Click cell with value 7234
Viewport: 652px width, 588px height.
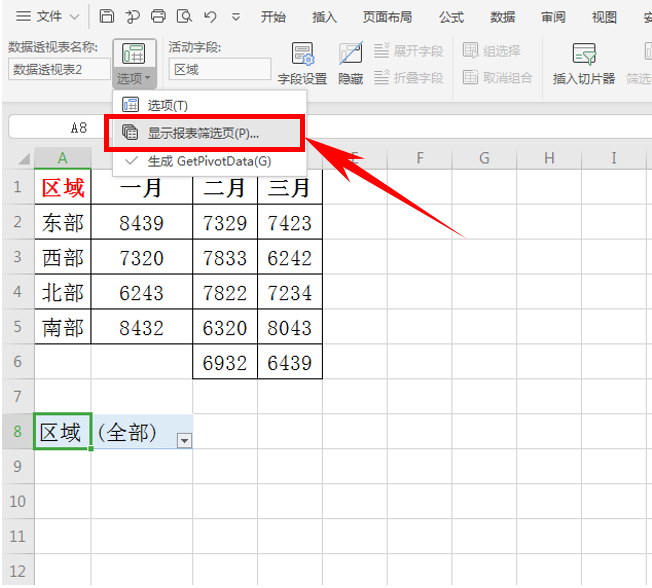[290, 292]
